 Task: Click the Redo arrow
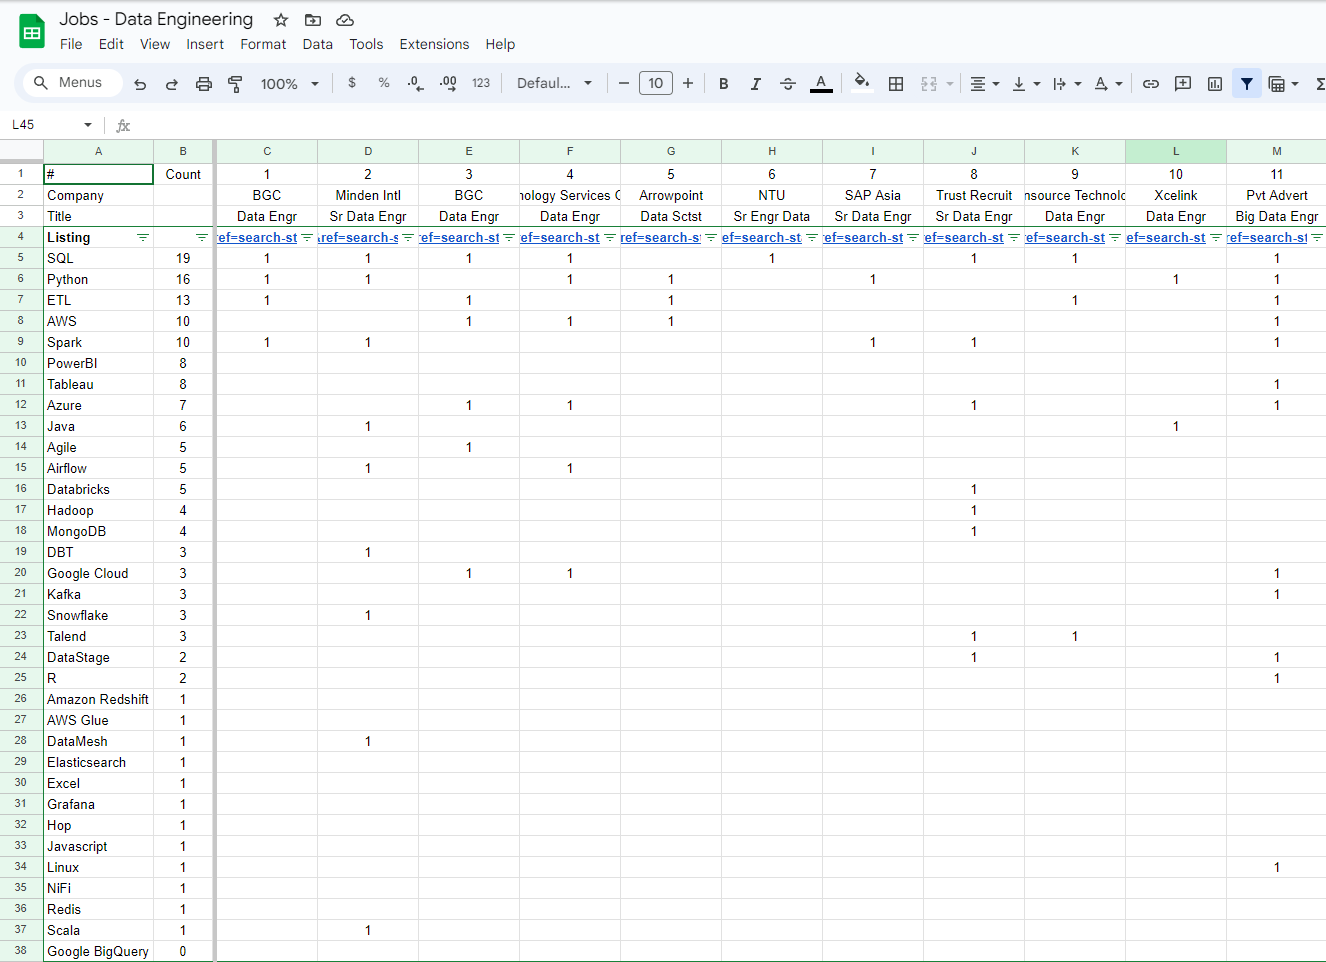172,84
